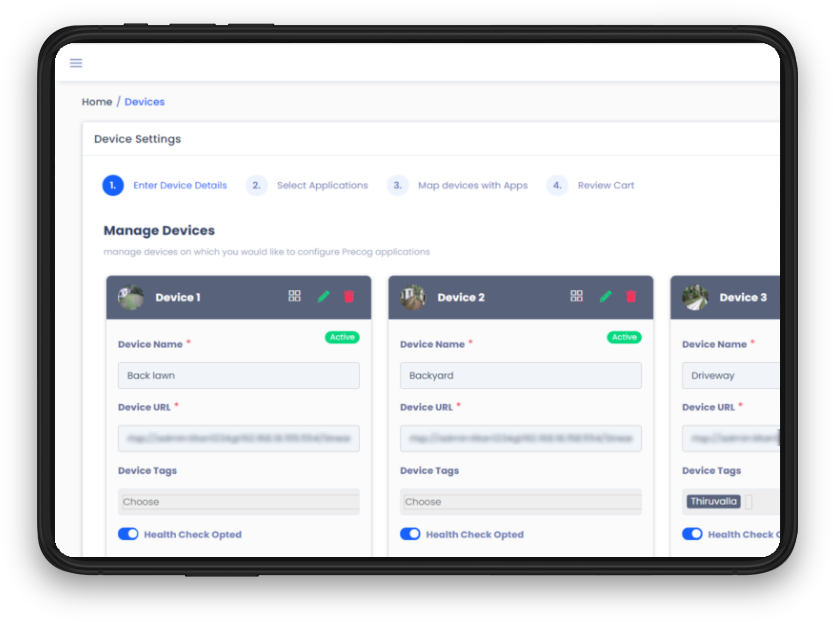Click the grid icon on Device 2
This screenshot has height=622, width=833.
[576, 296]
